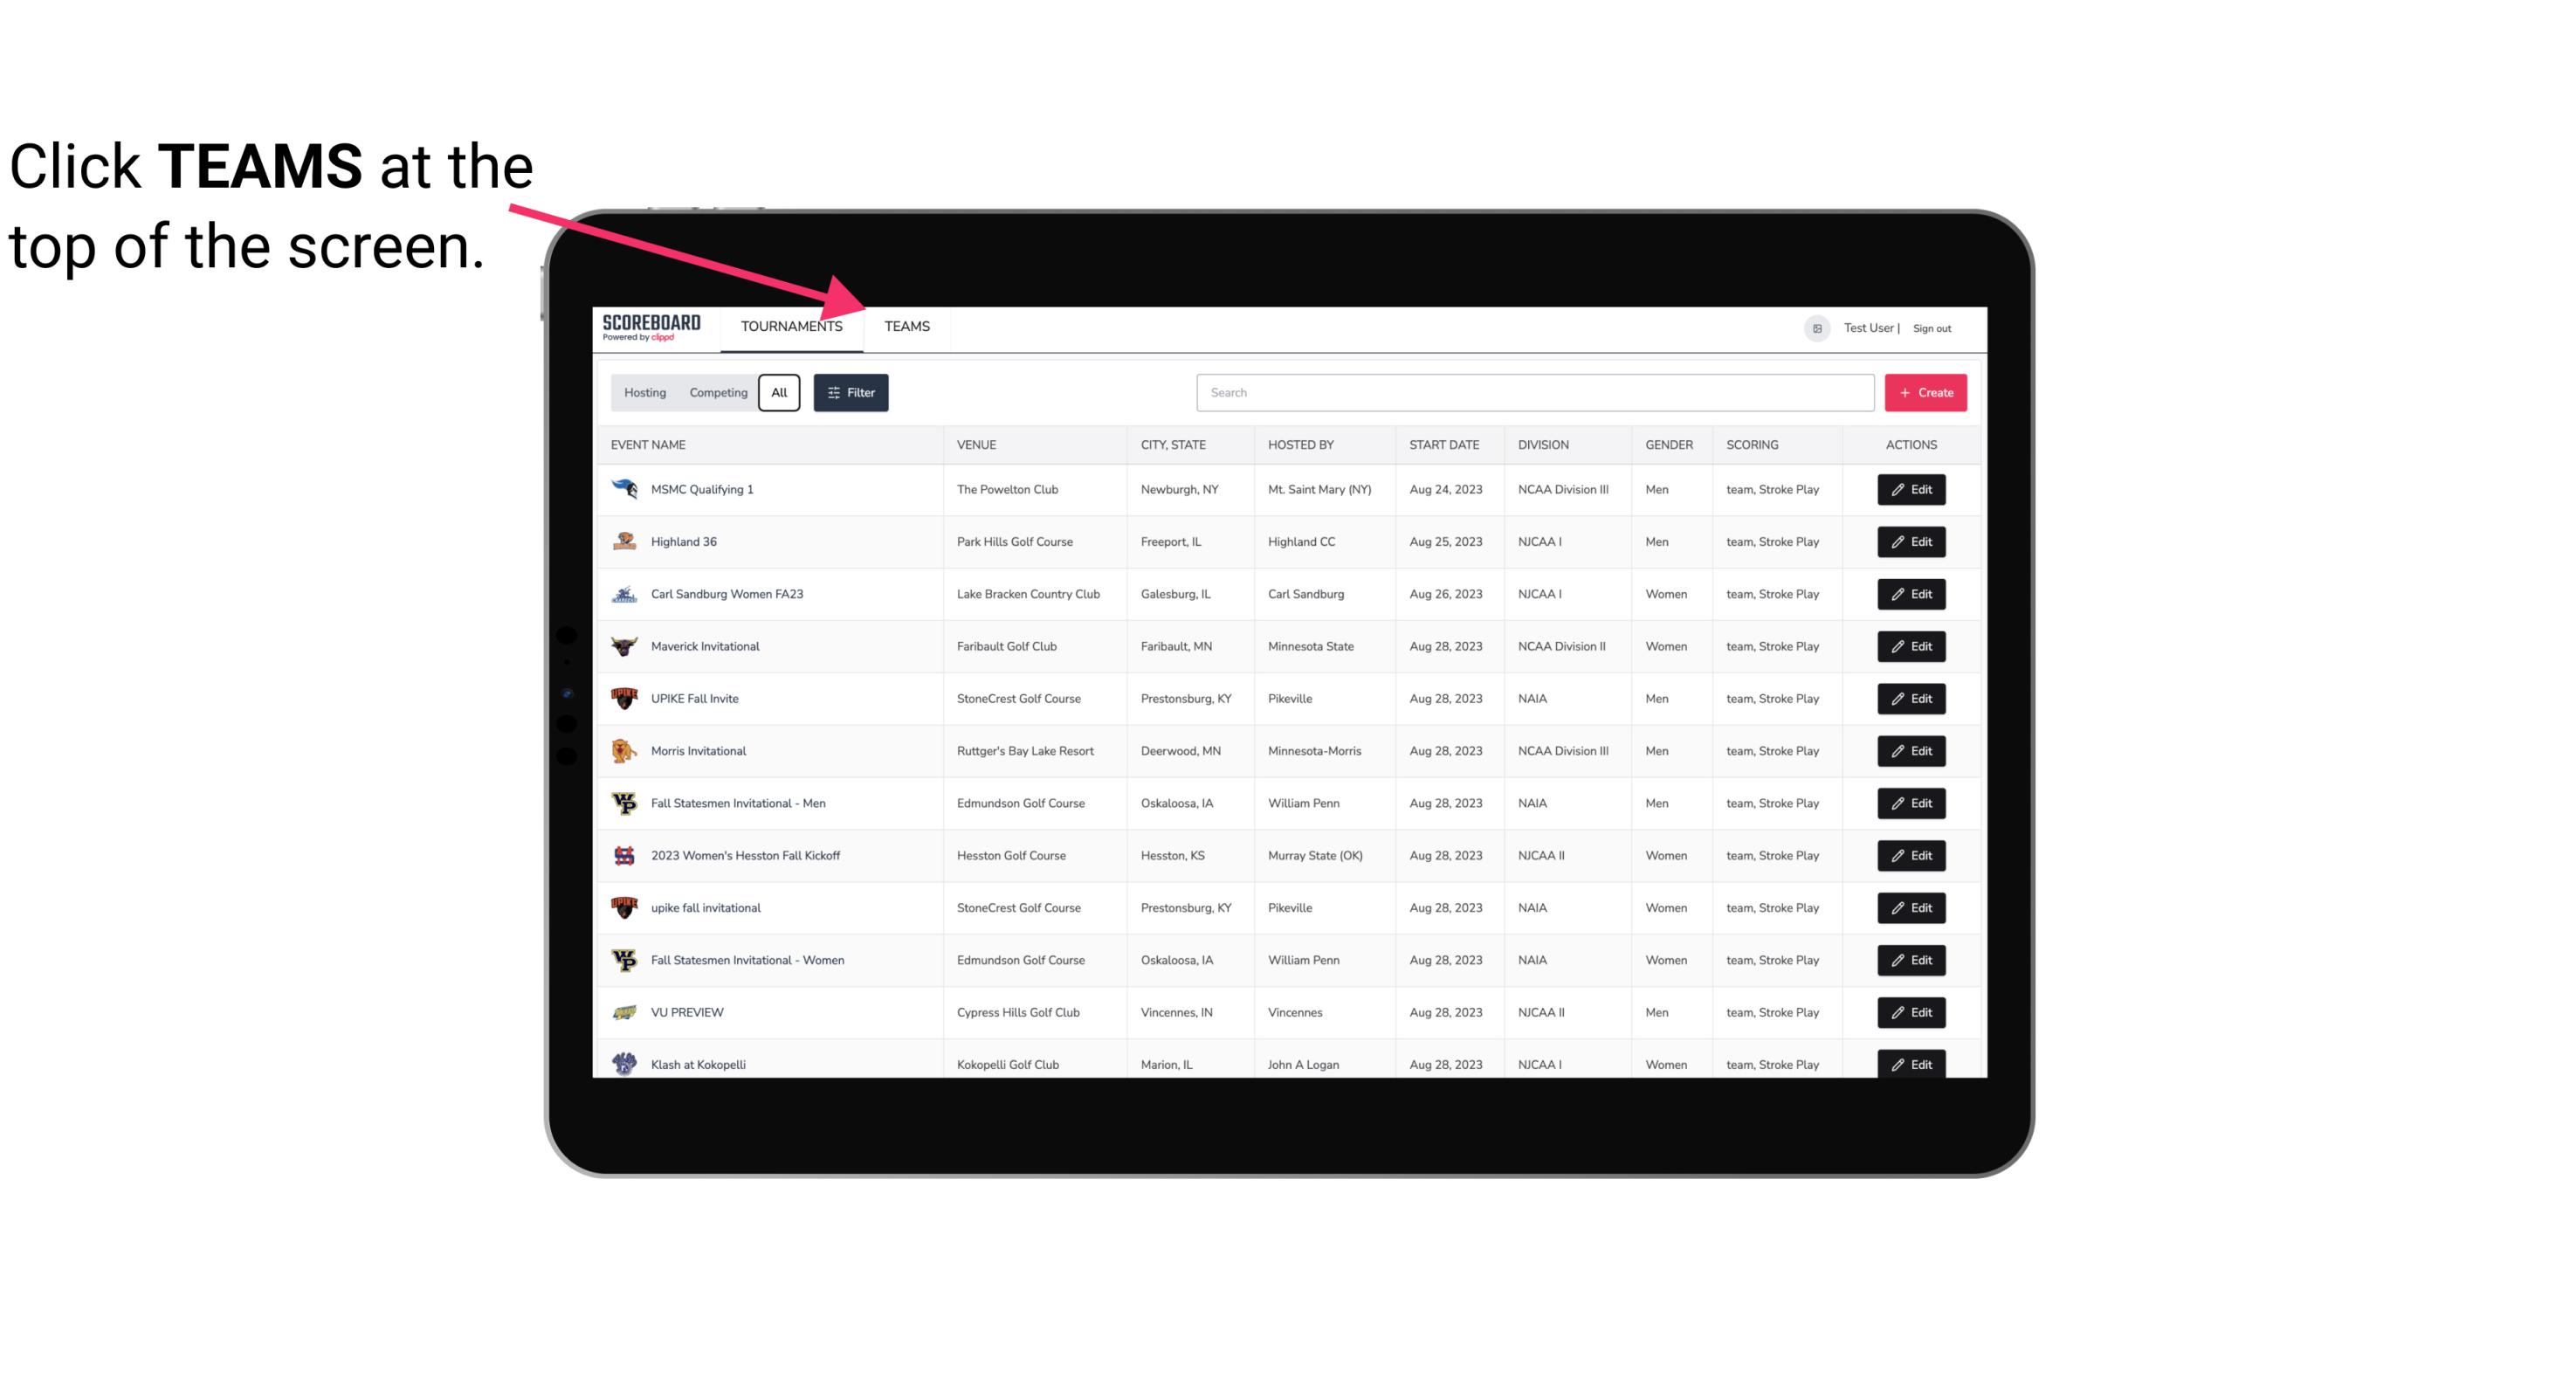Image resolution: width=2576 pixels, height=1386 pixels.
Task: Select the All filter toggle
Action: (x=780, y=393)
